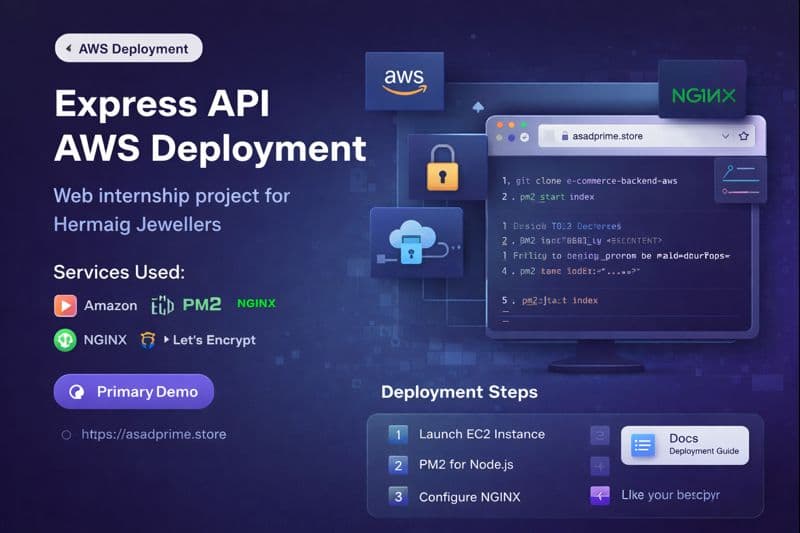This screenshot has width=800, height=533.
Task: Open the Docs Deployment Guide card
Action: tap(685, 445)
